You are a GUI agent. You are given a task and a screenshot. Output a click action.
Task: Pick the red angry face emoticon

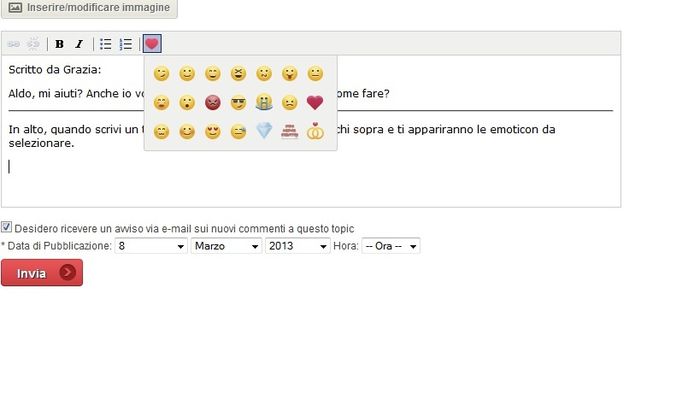[x=212, y=103]
